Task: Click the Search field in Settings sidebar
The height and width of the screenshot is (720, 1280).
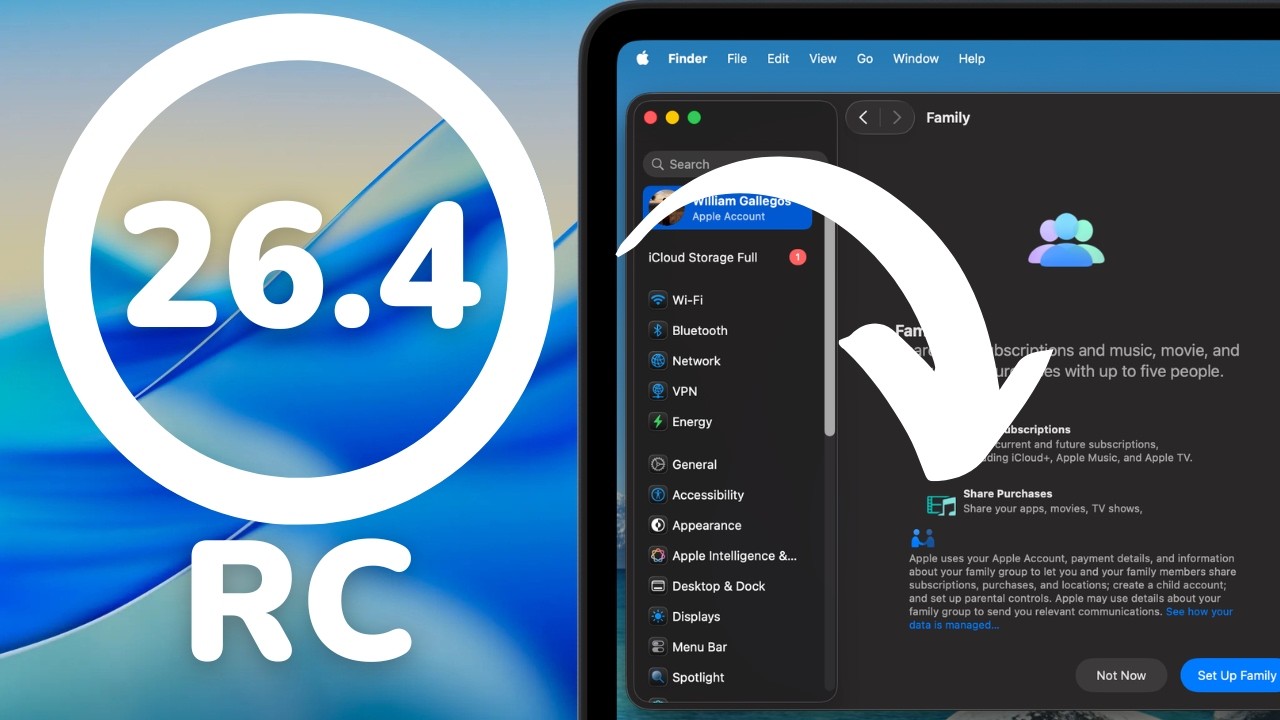Action: [735, 164]
